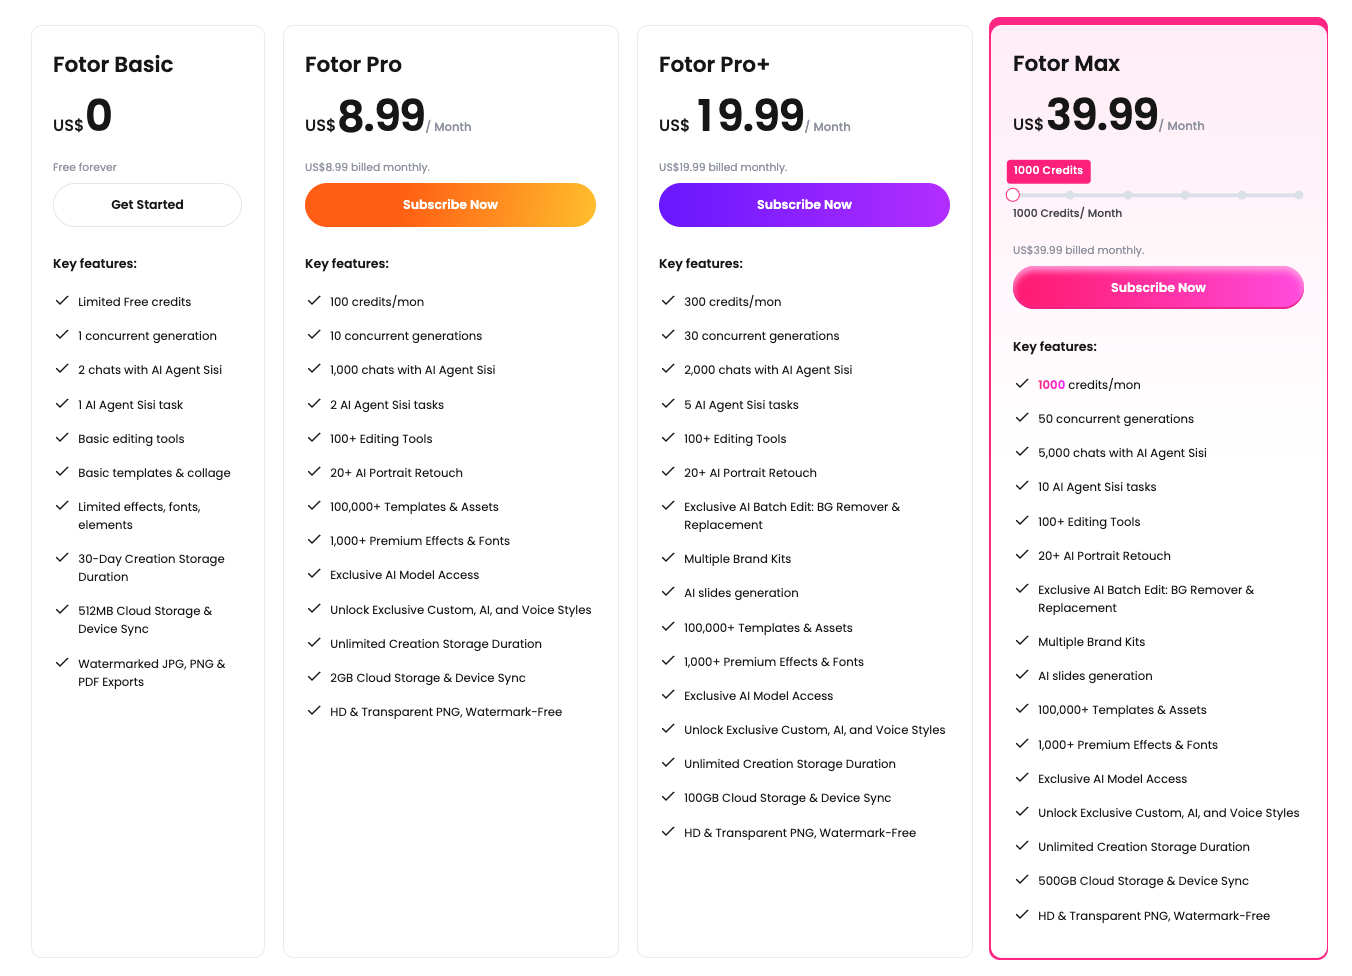Hit the pink Subscribe Now button for Fotor Max
Image resolution: width=1352 pixels, height=976 pixels.
[1158, 288]
